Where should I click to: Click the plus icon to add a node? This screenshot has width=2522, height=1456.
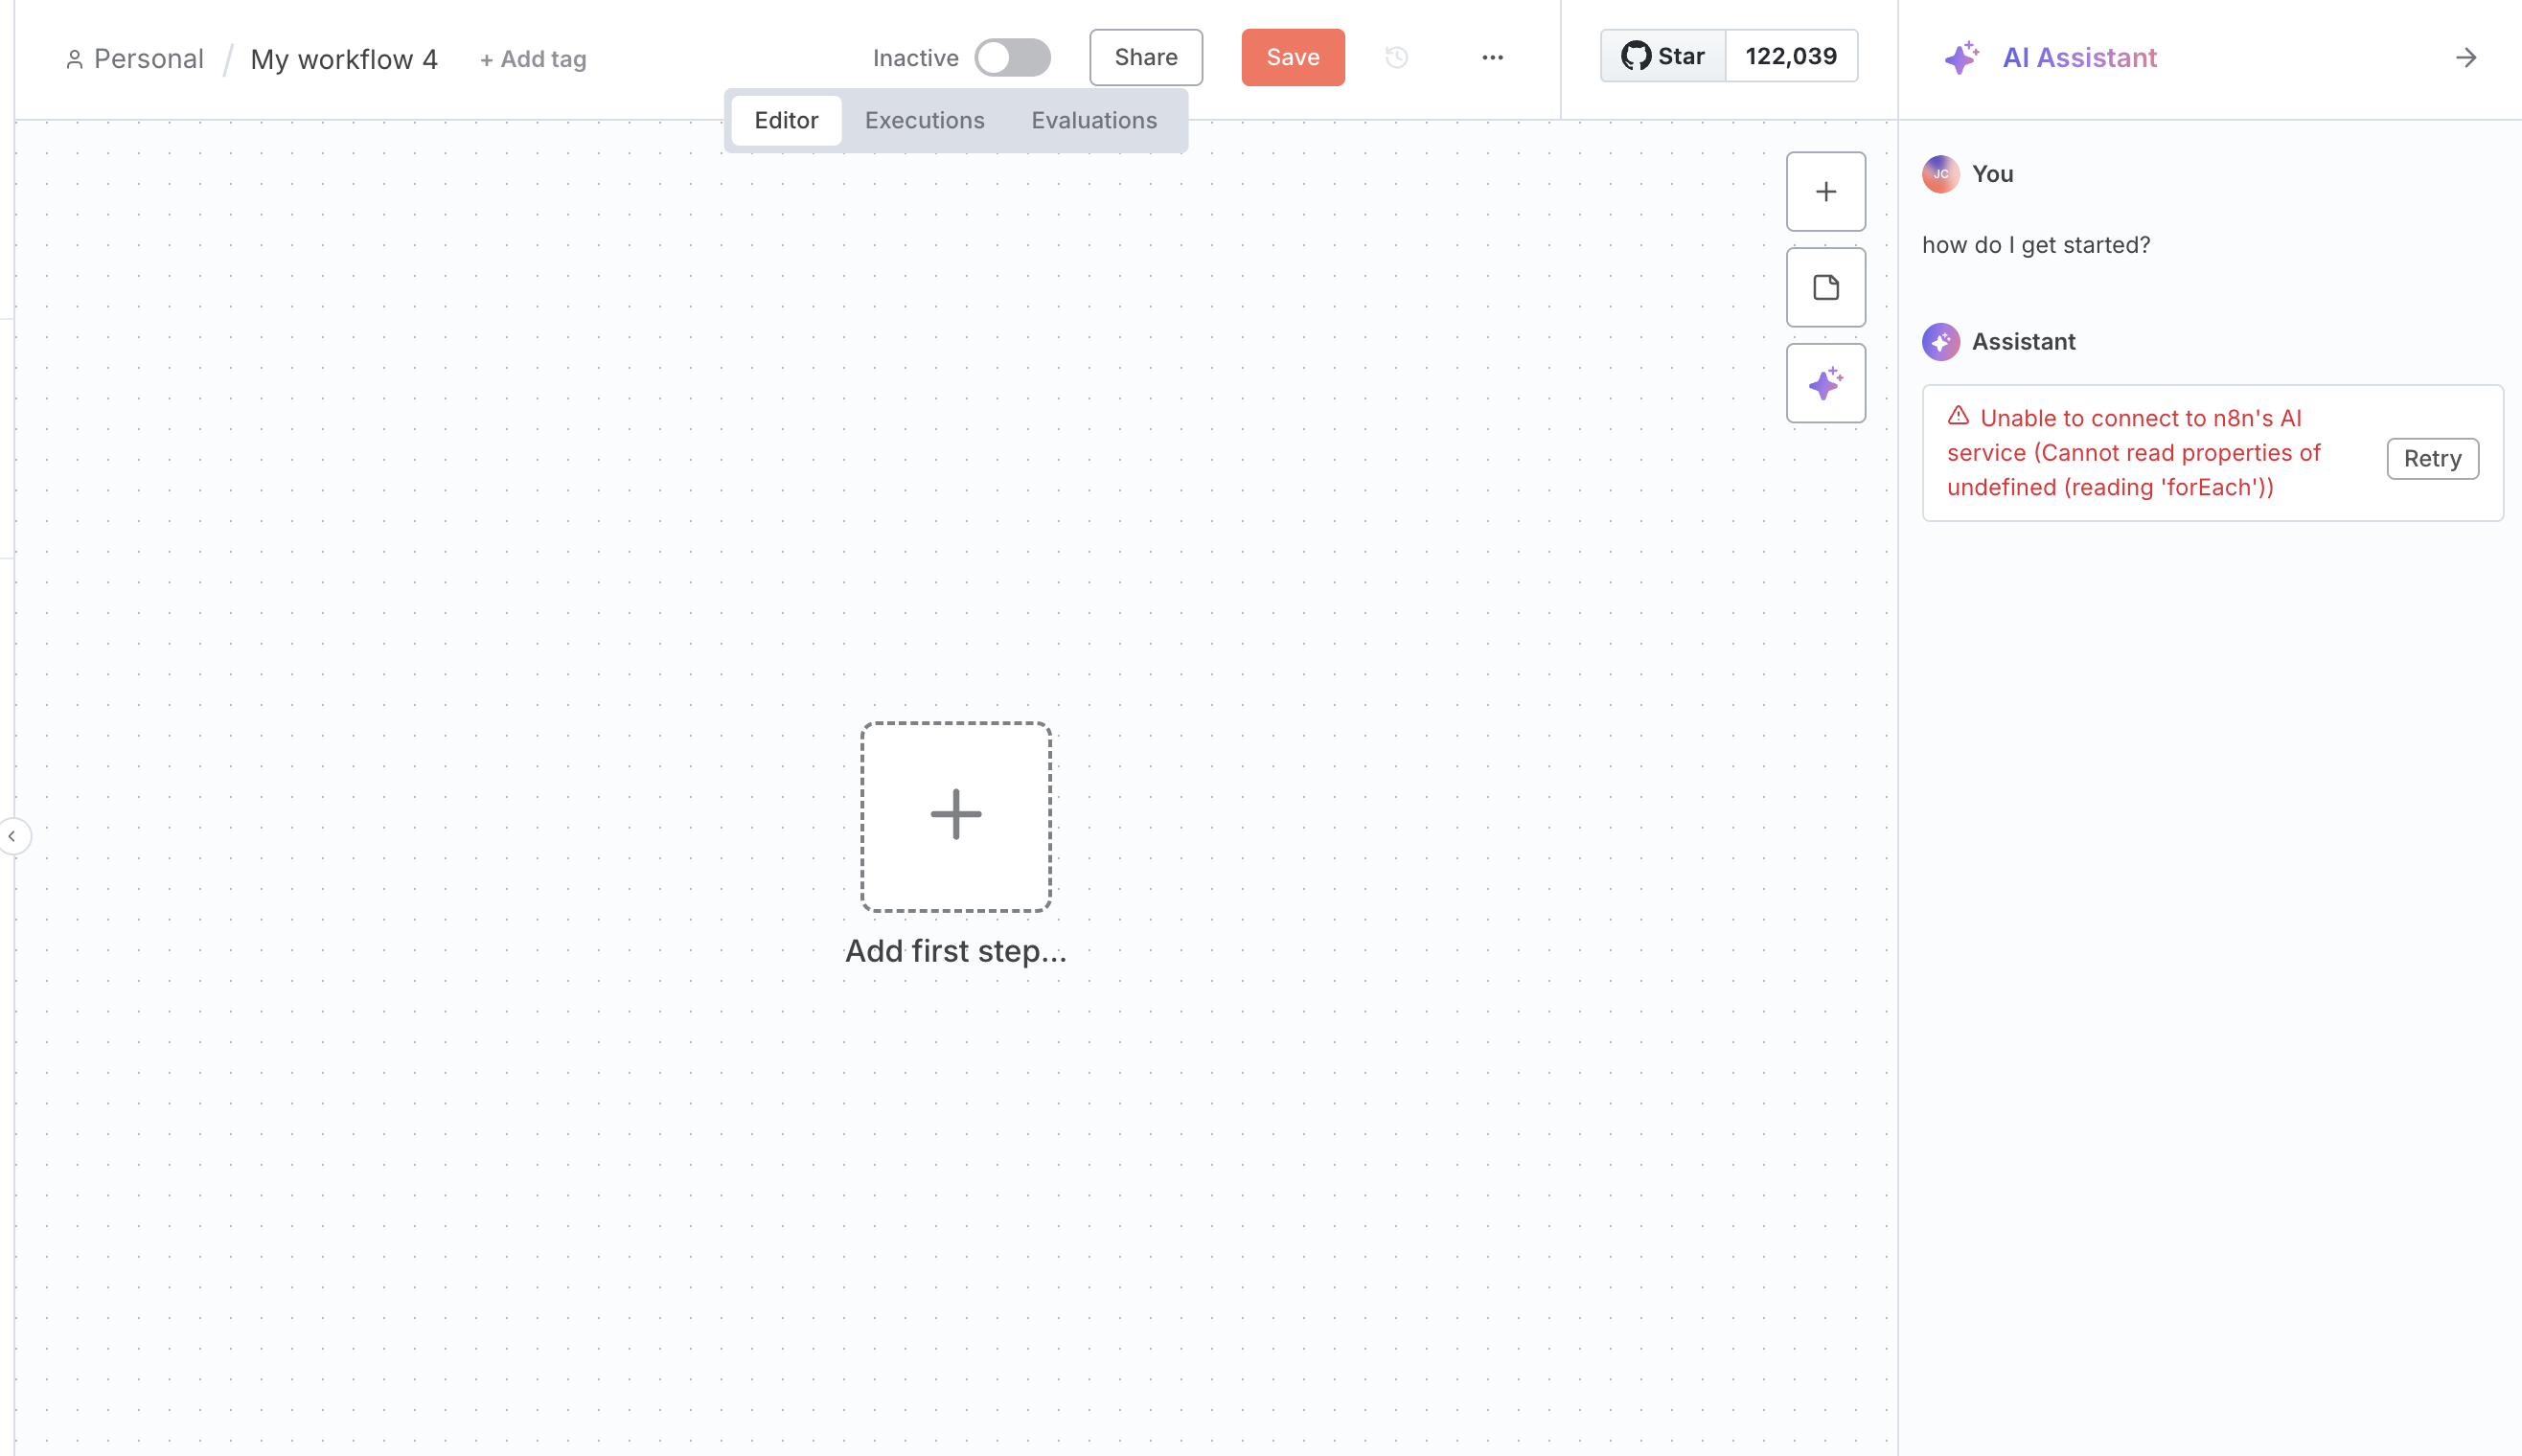pos(1825,192)
